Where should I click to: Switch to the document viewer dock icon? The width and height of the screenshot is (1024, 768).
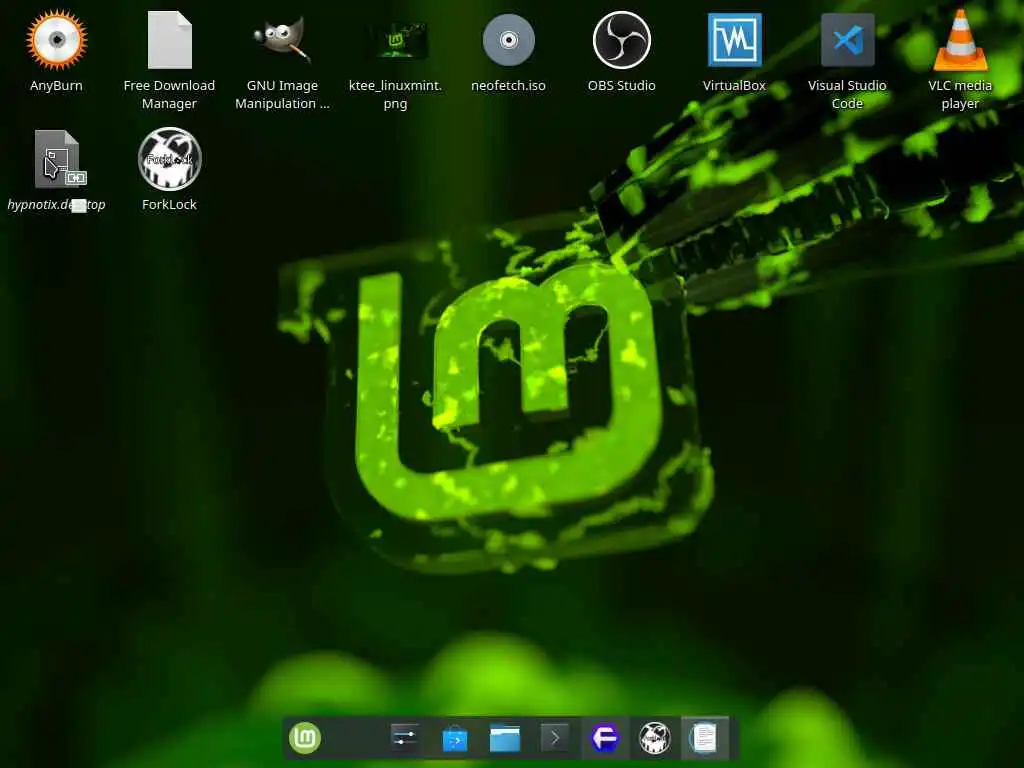click(x=705, y=738)
